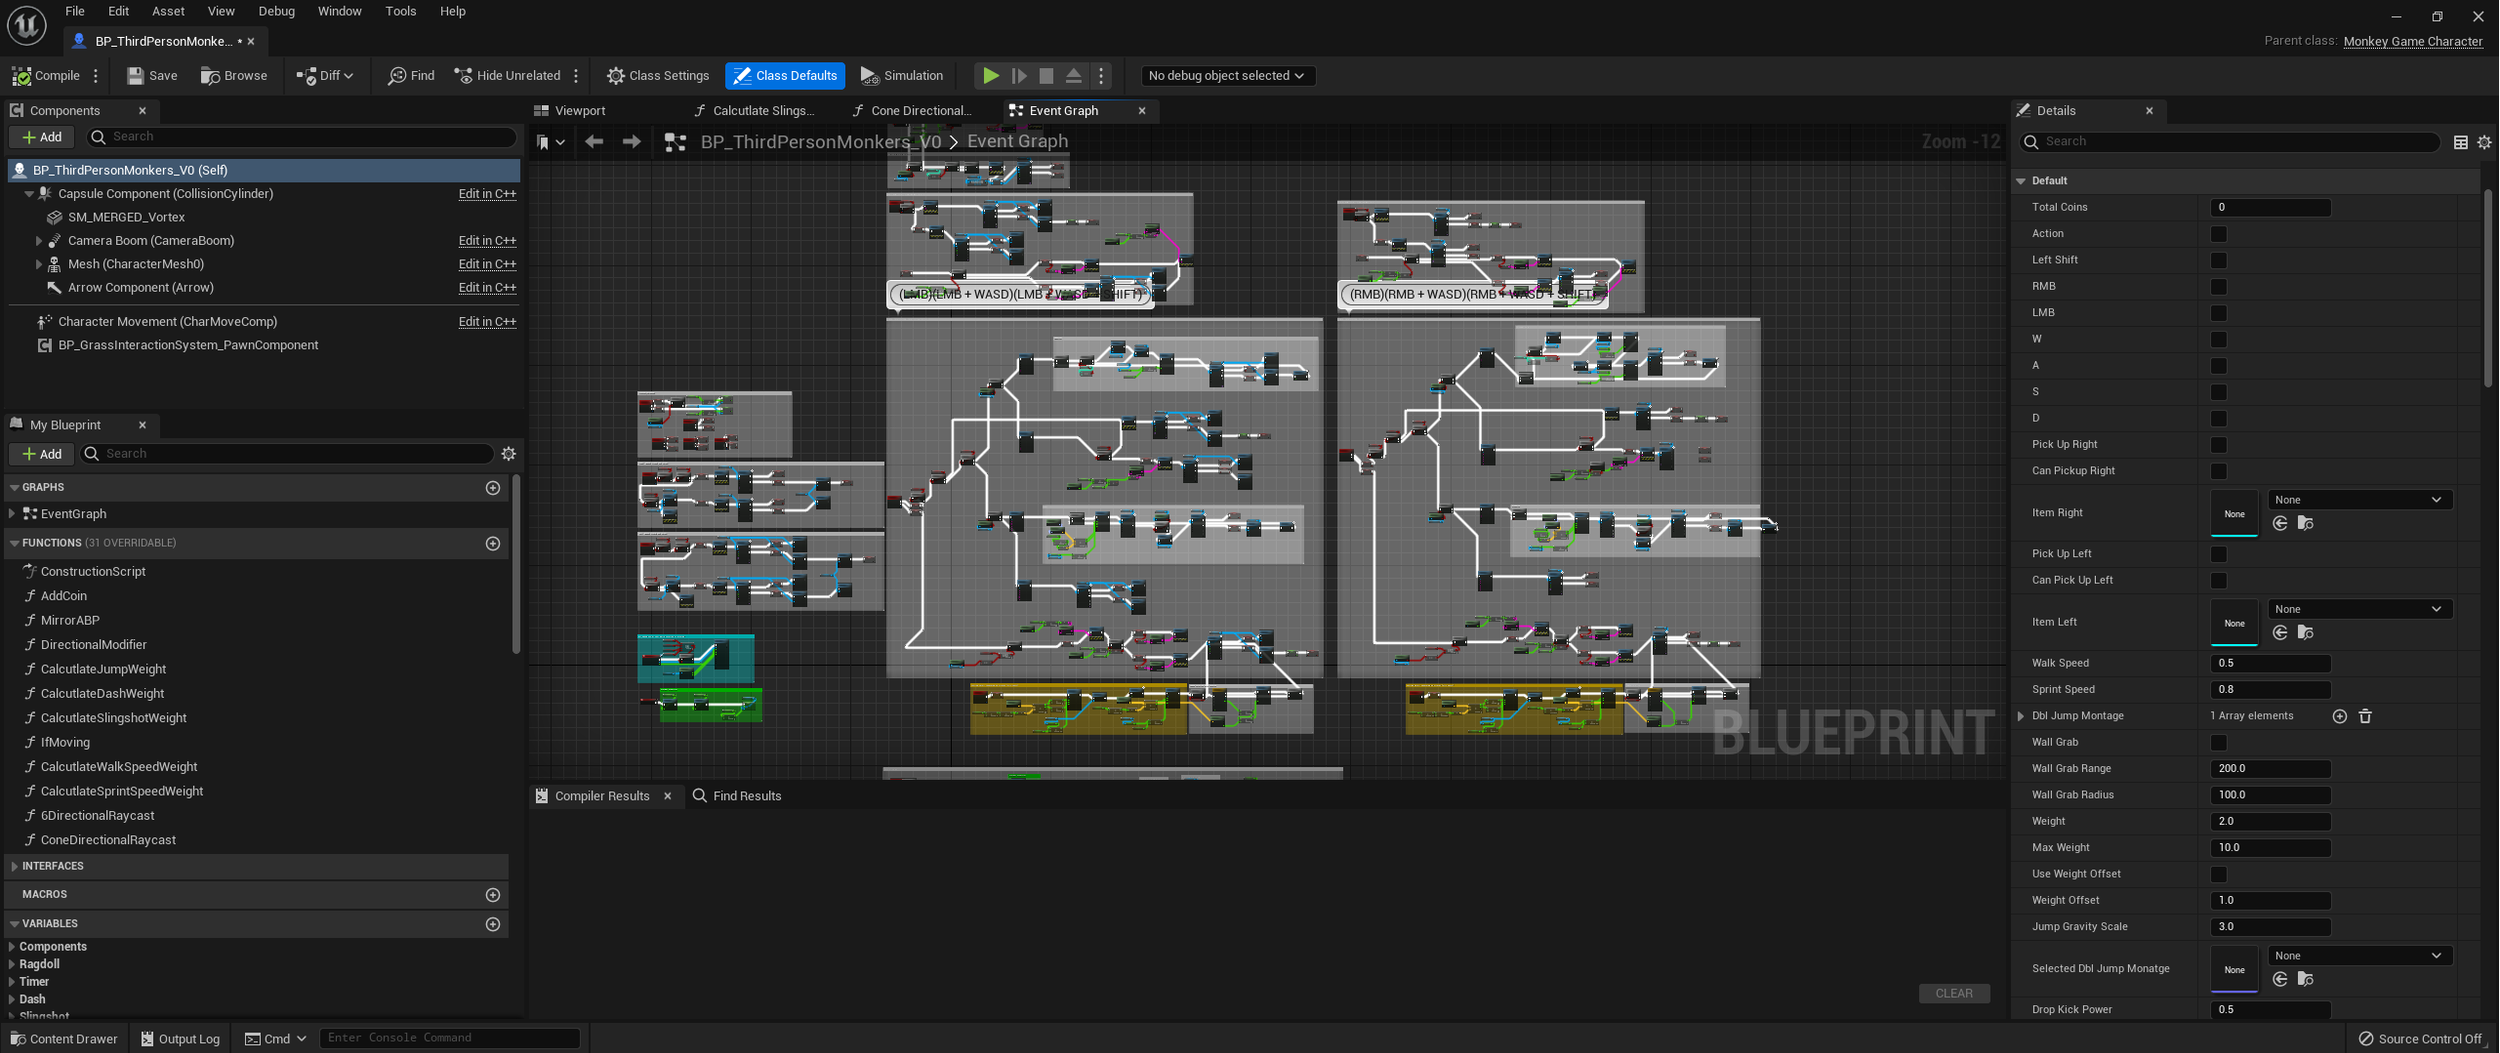2500x1053 pixels.
Task: Click the Compile button icon
Action: (21, 76)
